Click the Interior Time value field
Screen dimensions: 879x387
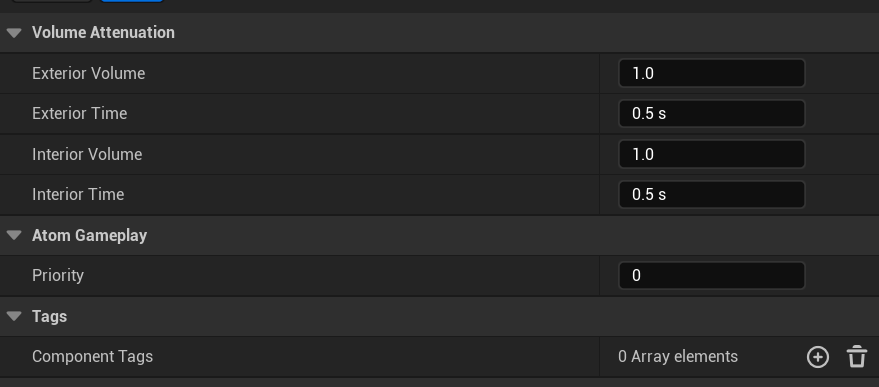click(711, 195)
